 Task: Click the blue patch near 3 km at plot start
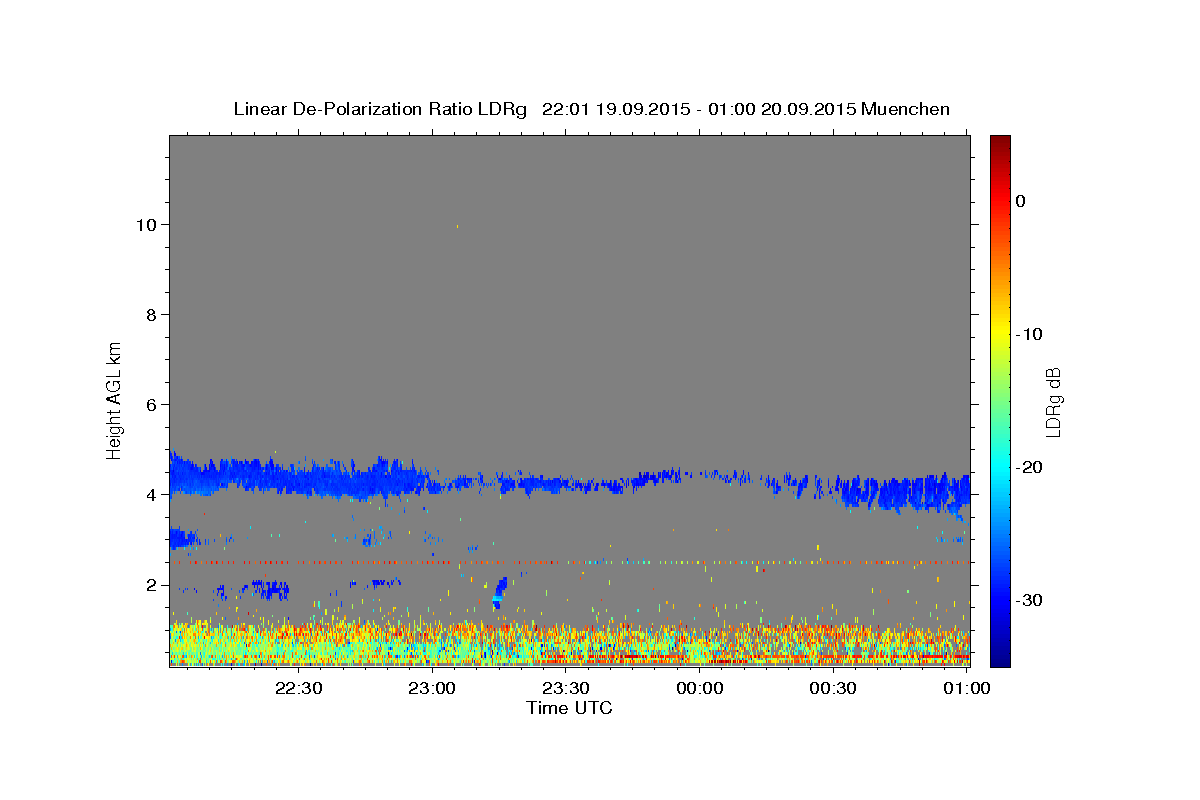[x=183, y=538]
